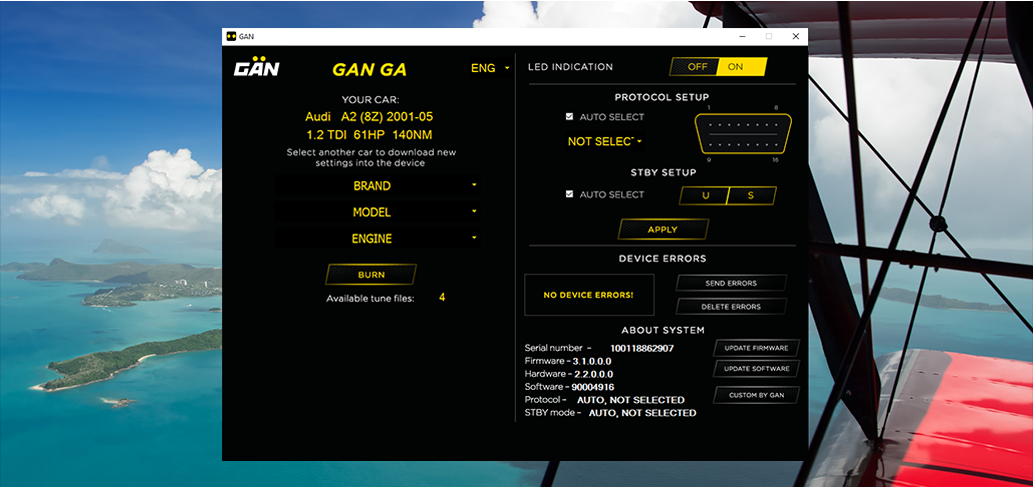Expand the MODEL dropdown
This screenshot has width=1034, height=488.
(377, 212)
